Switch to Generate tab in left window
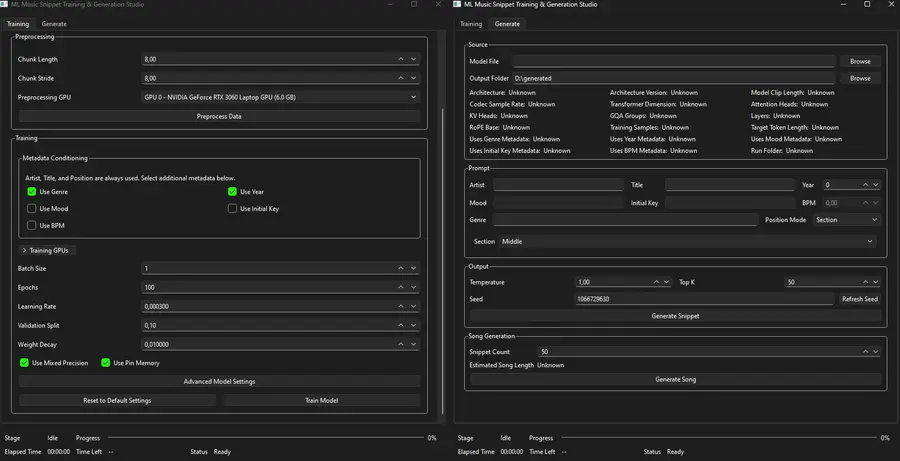 point(54,24)
